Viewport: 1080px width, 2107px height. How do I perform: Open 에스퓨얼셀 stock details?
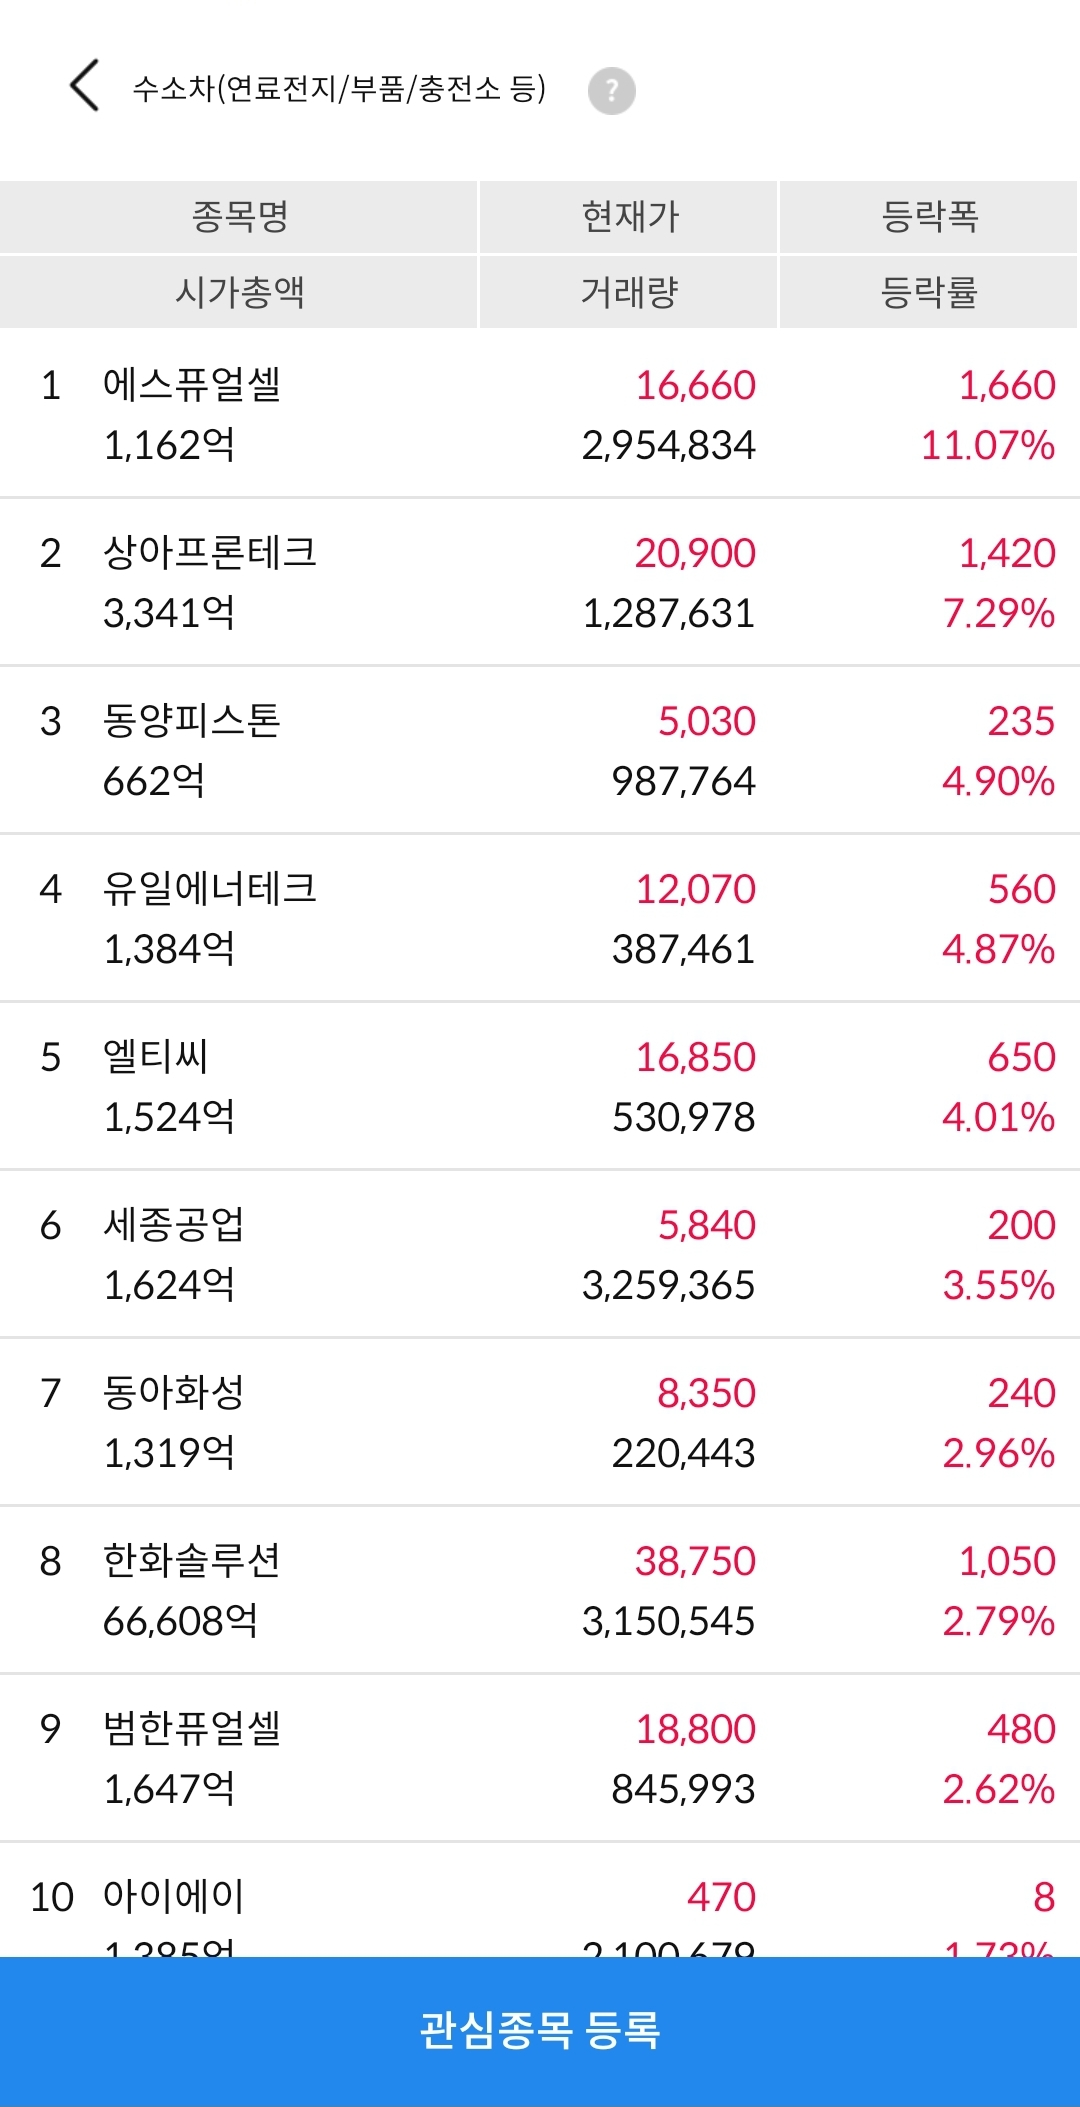[540, 414]
